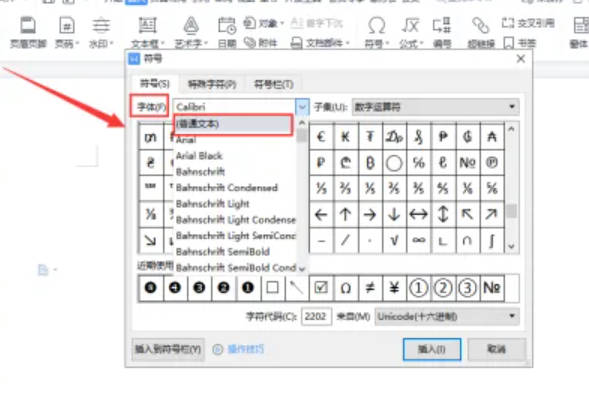Pick recent circled ③ symbol
Screen dimensions: 589x393
click(x=467, y=288)
